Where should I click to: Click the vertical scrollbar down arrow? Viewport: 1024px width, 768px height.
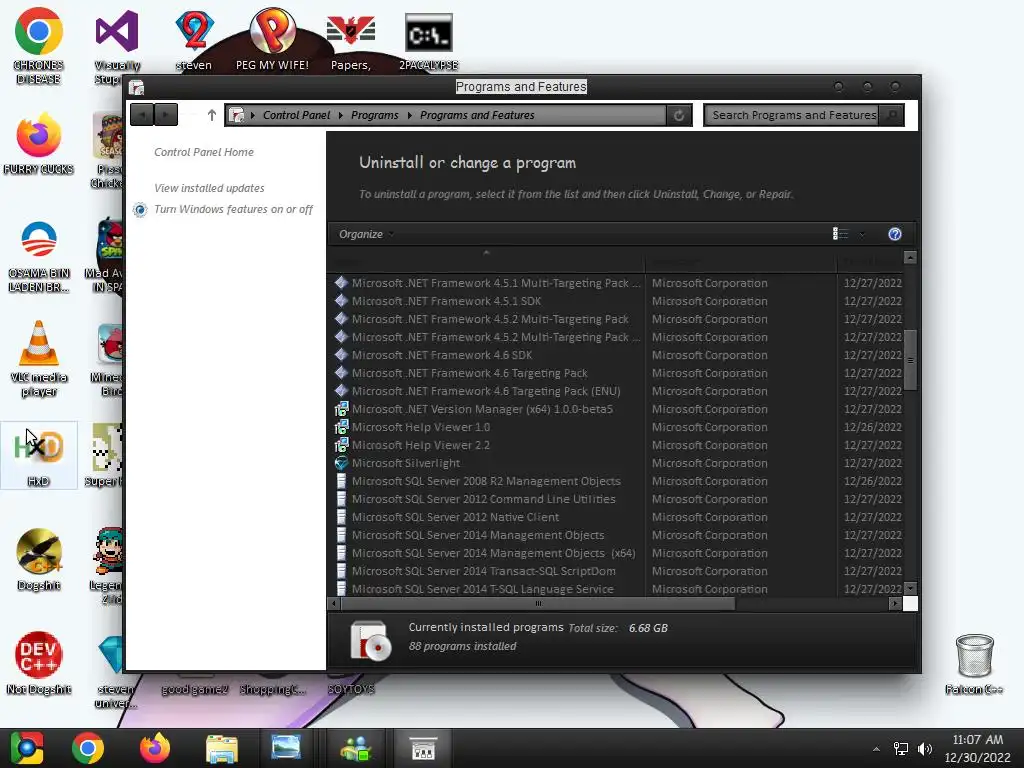(910, 588)
